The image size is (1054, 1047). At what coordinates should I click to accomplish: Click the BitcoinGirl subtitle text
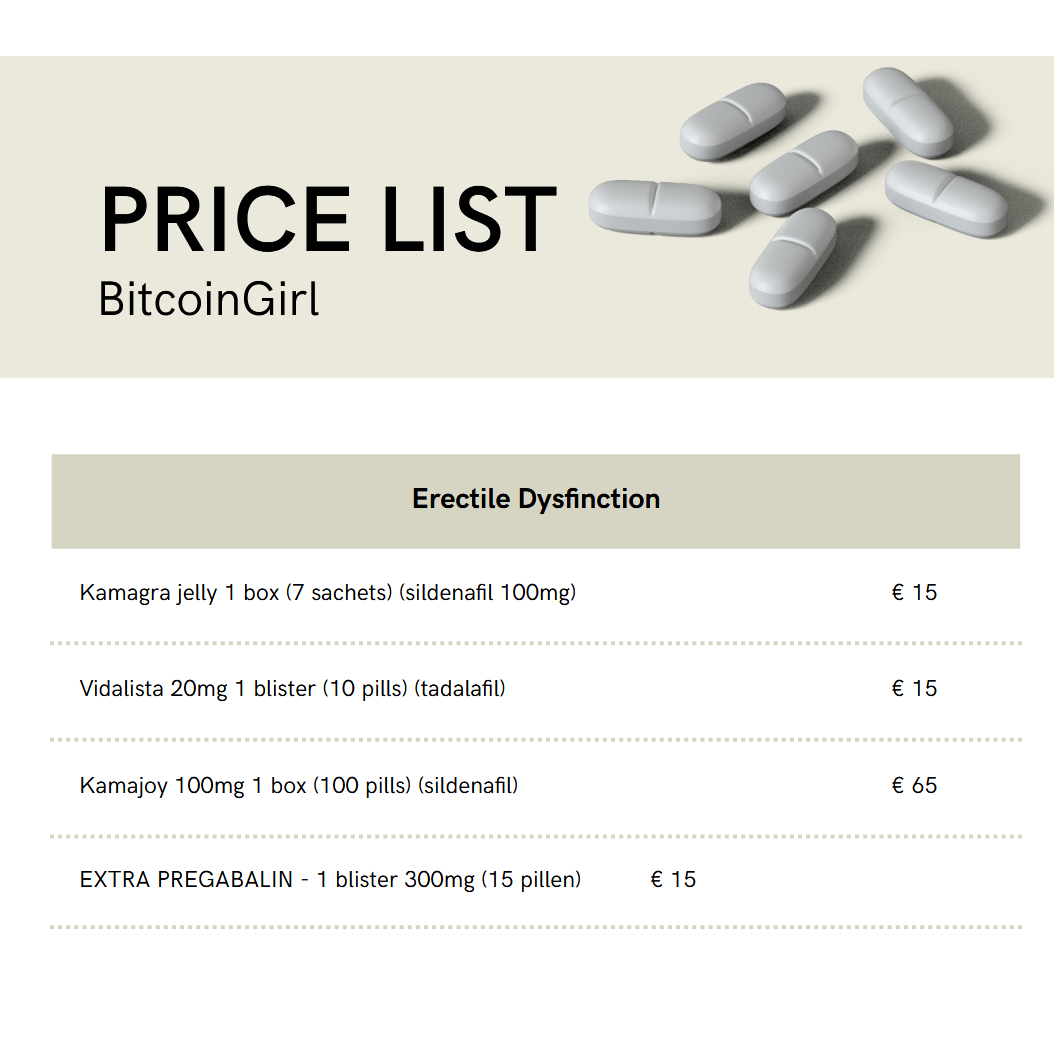209,298
